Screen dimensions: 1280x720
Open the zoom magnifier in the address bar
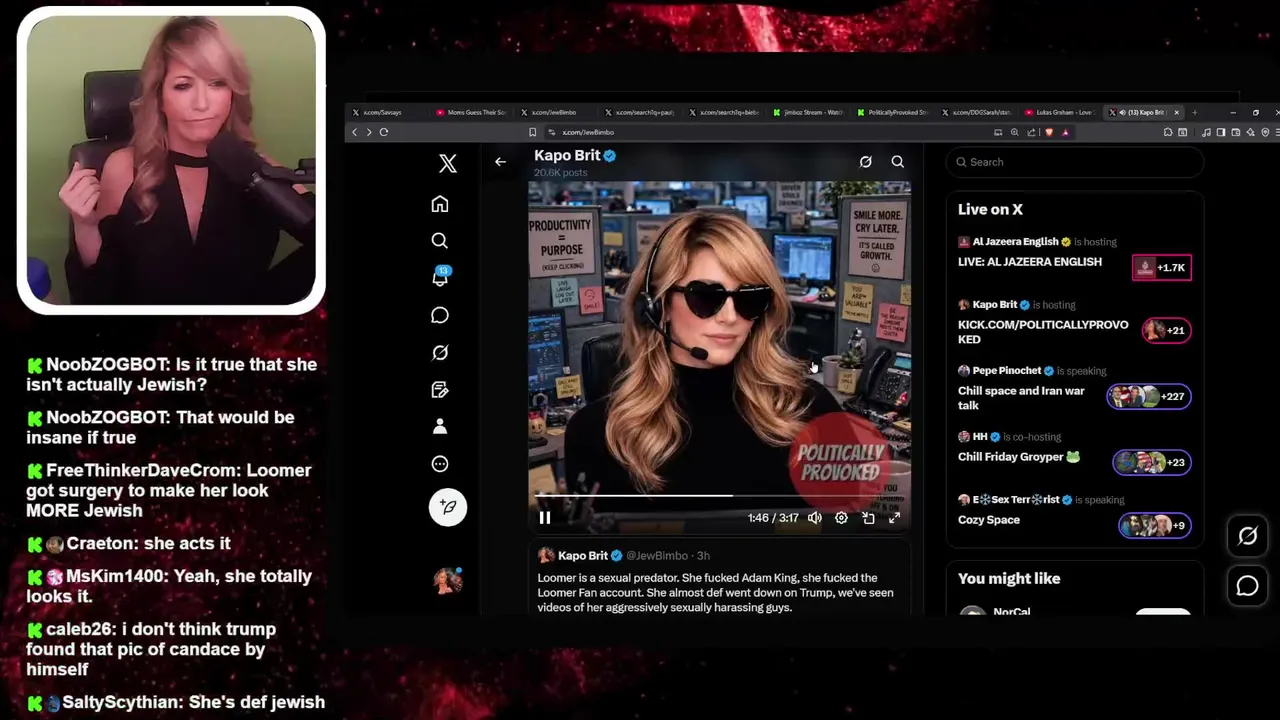pyautogui.click(x=1015, y=132)
